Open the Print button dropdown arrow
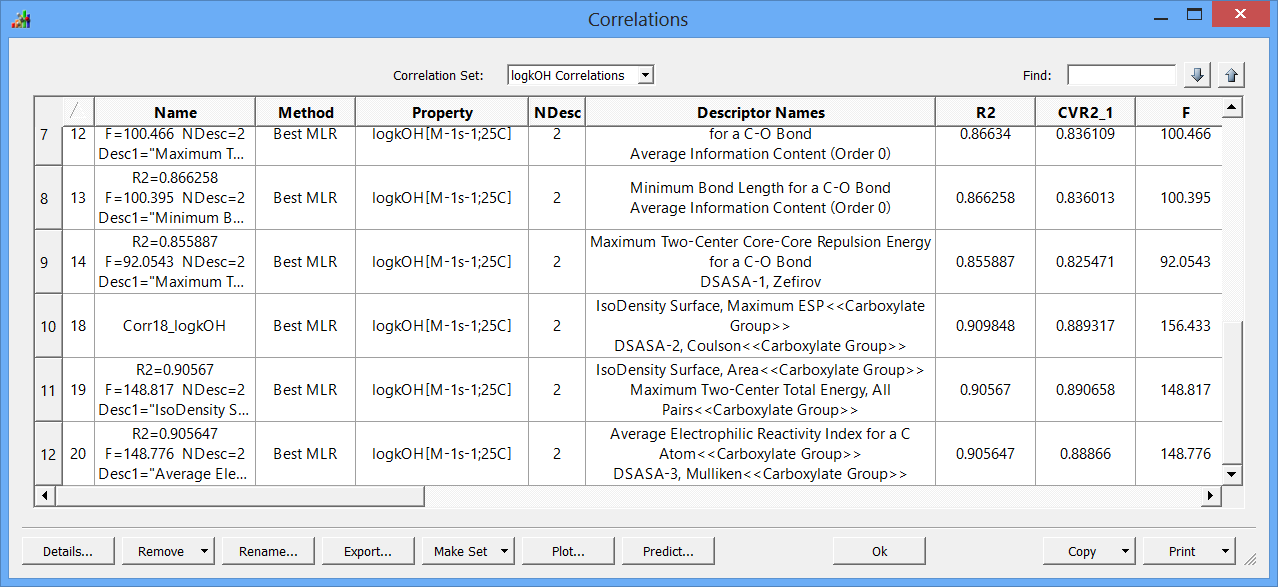This screenshot has width=1278, height=587. pos(1225,551)
